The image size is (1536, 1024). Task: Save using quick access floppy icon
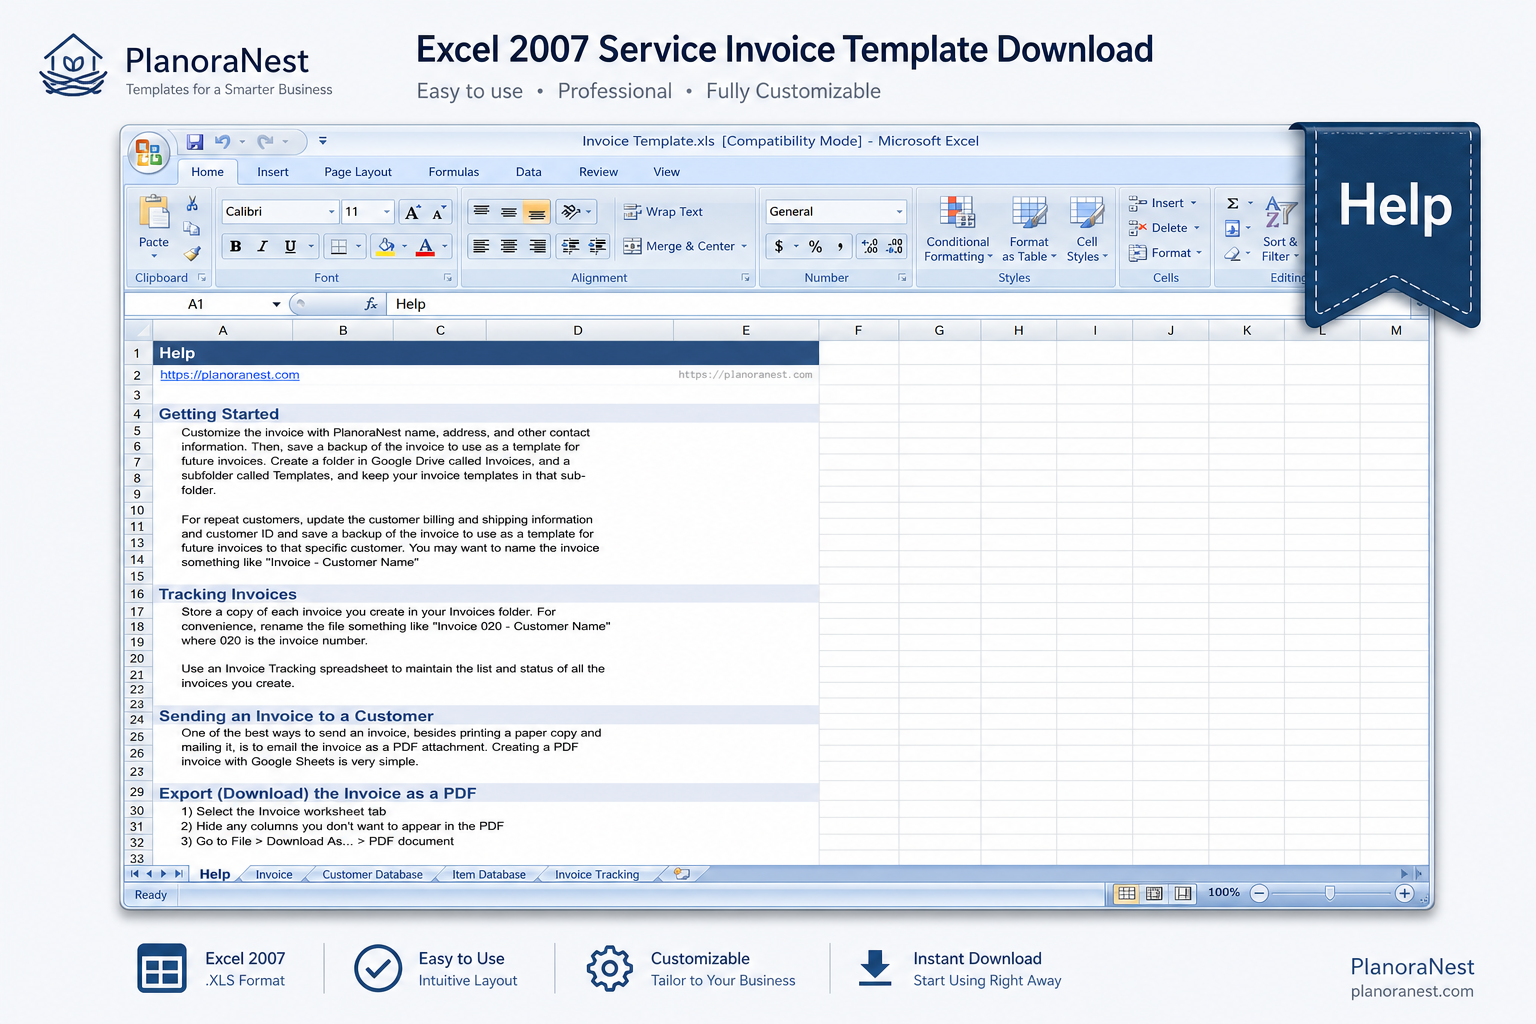195,142
